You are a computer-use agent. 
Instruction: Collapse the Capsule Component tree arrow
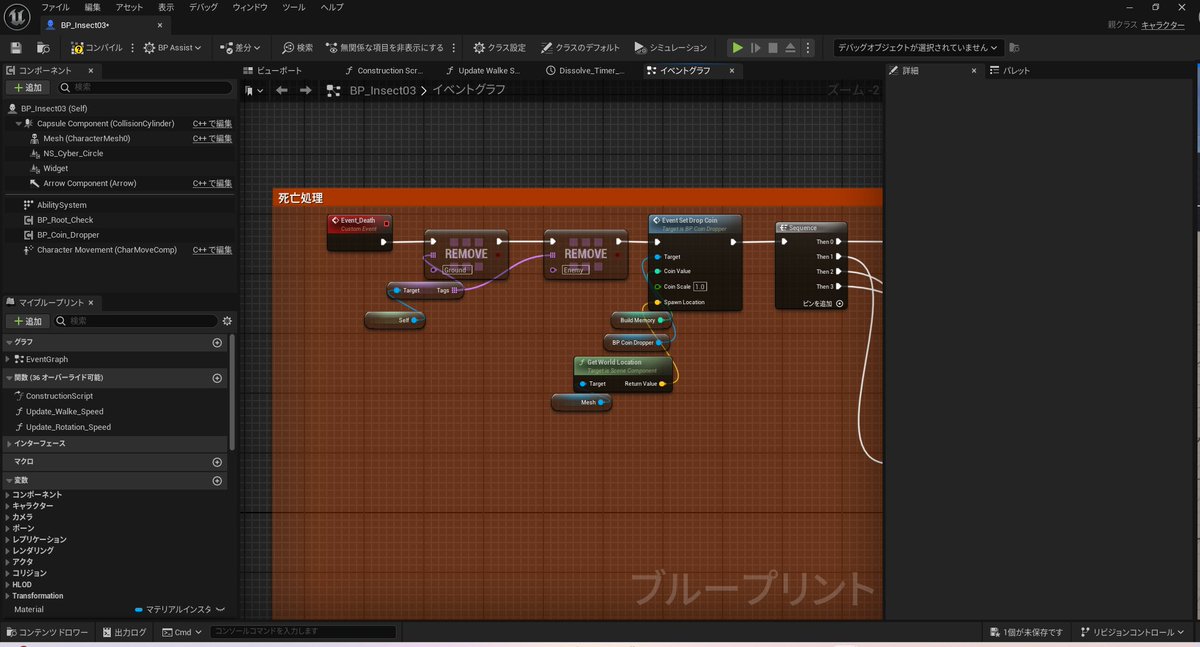point(17,124)
